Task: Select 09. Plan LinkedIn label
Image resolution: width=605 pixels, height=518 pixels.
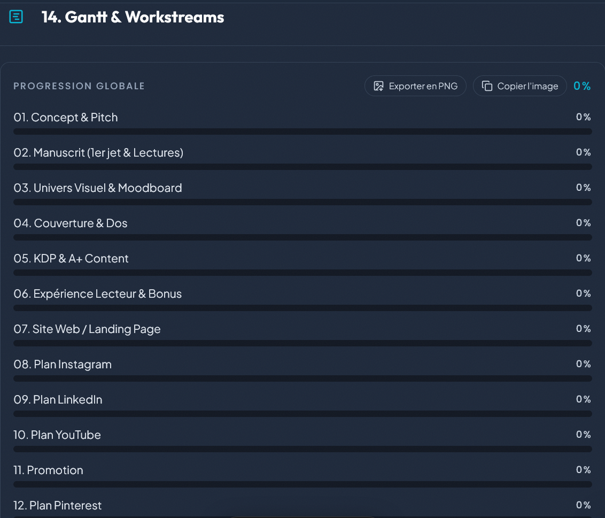Action: click(58, 400)
